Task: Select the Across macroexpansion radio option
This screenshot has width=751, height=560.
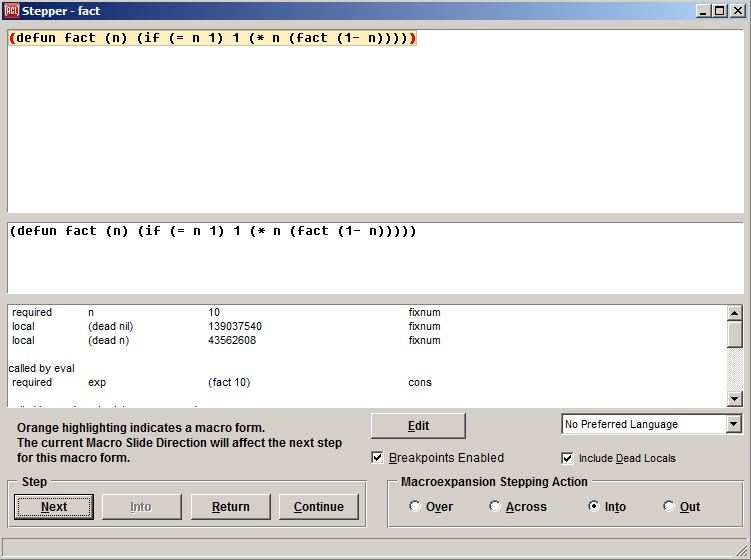Action: click(x=495, y=507)
